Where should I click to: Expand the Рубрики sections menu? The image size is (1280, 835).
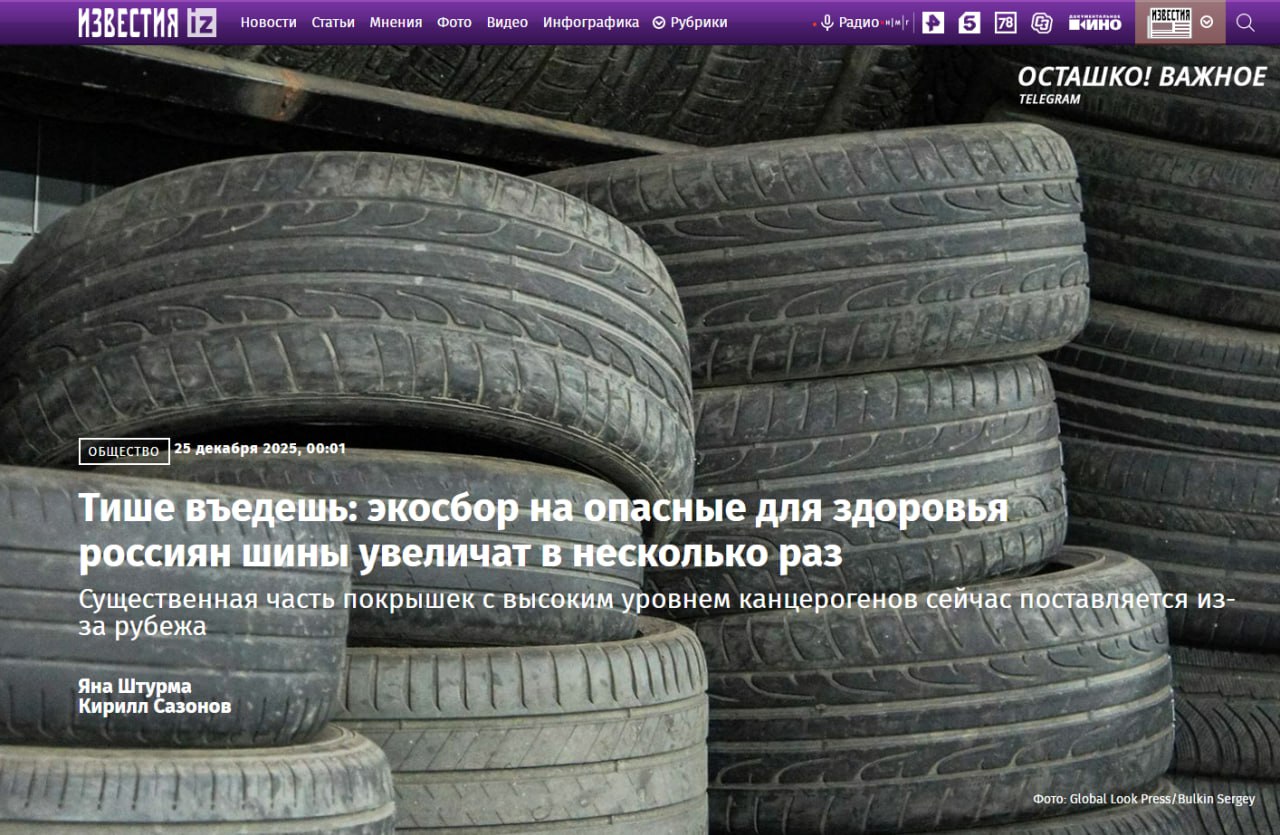click(x=690, y=22)
